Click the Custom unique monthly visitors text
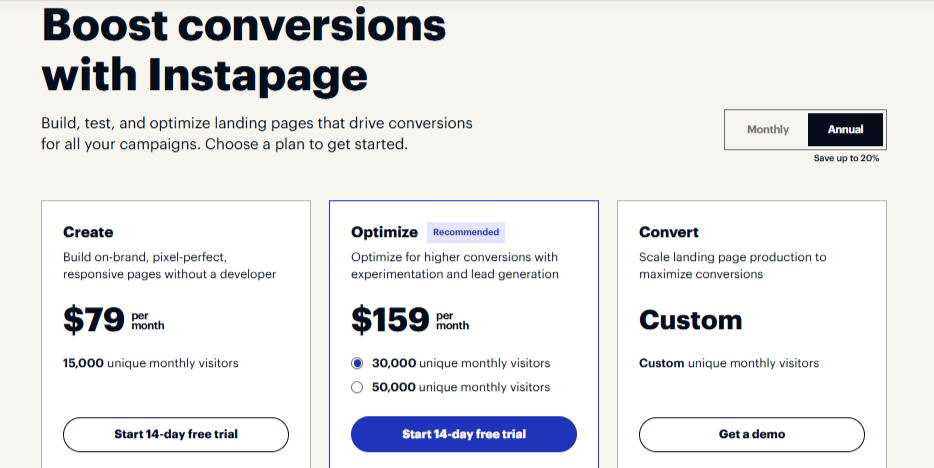 [x=728, y=363]
